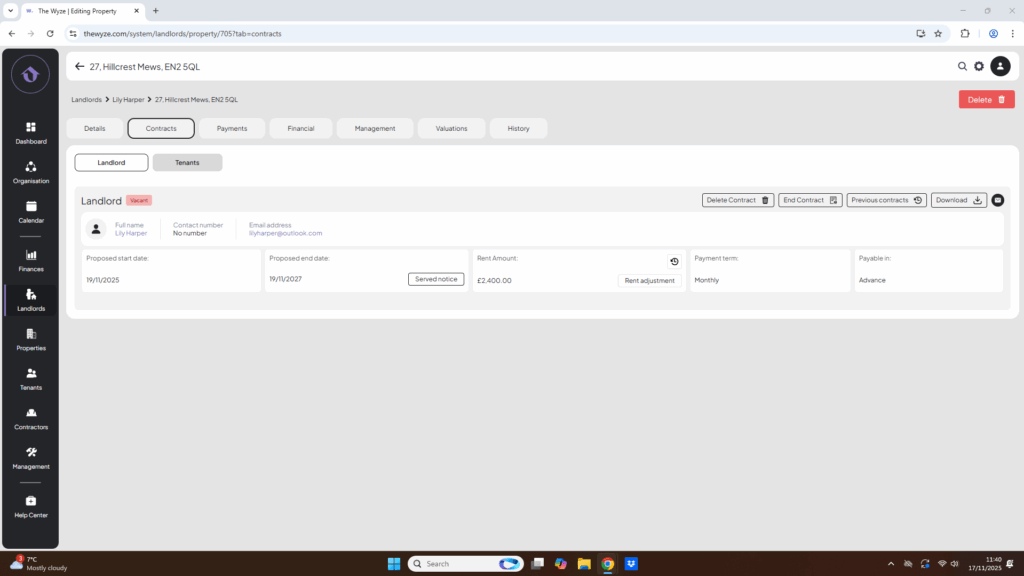Open Contractors in the sidebar
Image resolution: width=1024 pixels, height=576 pixels.
pyautogui.click(x=30, y=418)
